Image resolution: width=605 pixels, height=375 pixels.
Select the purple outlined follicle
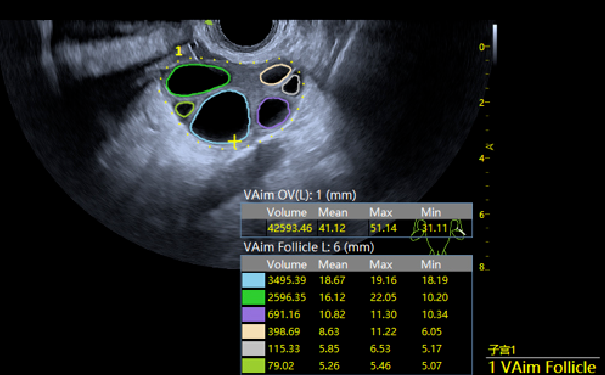pyautogui.click(x=273, y=113)
